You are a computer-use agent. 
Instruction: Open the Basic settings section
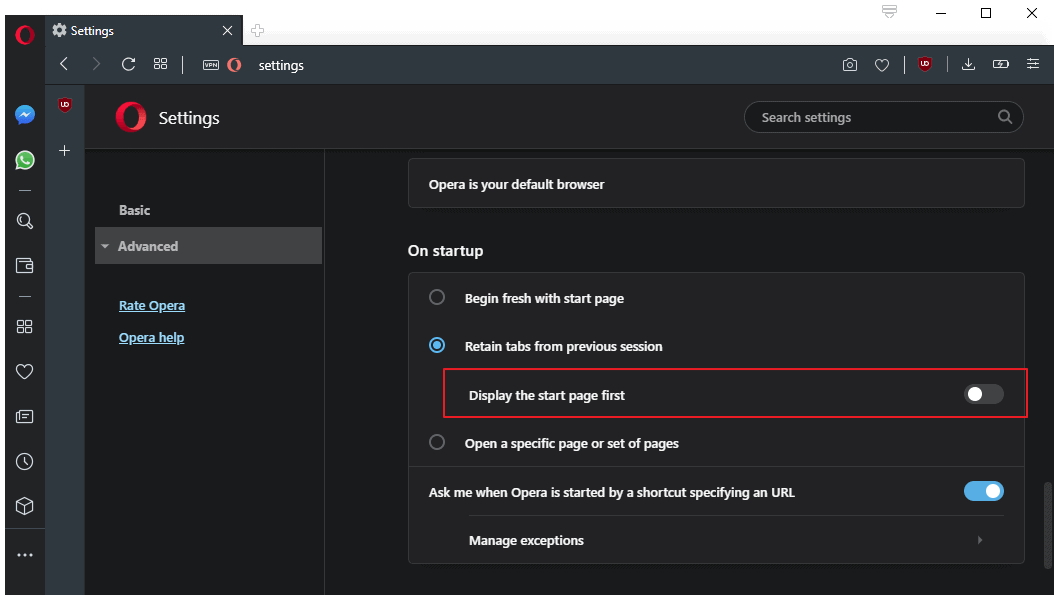(x=134, y=210)
